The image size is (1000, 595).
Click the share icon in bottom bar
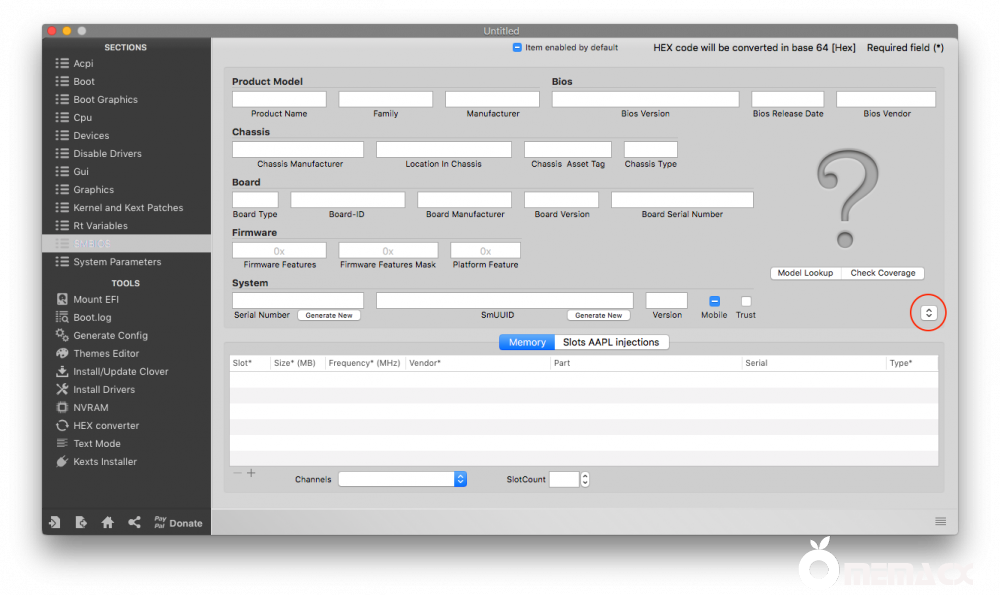133,521
